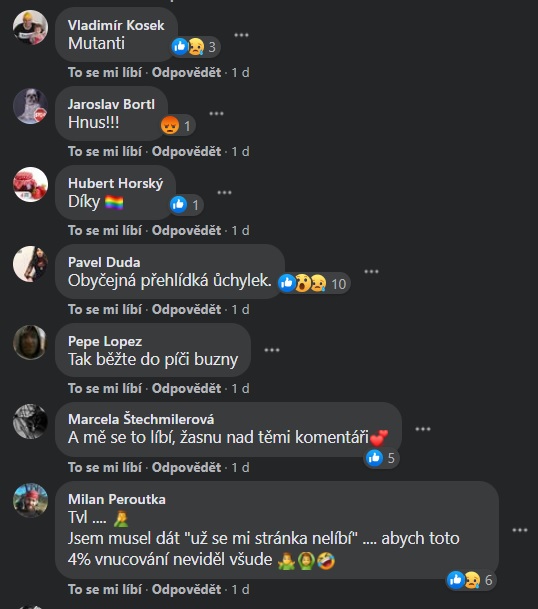This screenshot has width=538, height=609.
Task: Like Vladimír Kosek's comment via To se mi líbí
Action: tap(105, 72)
